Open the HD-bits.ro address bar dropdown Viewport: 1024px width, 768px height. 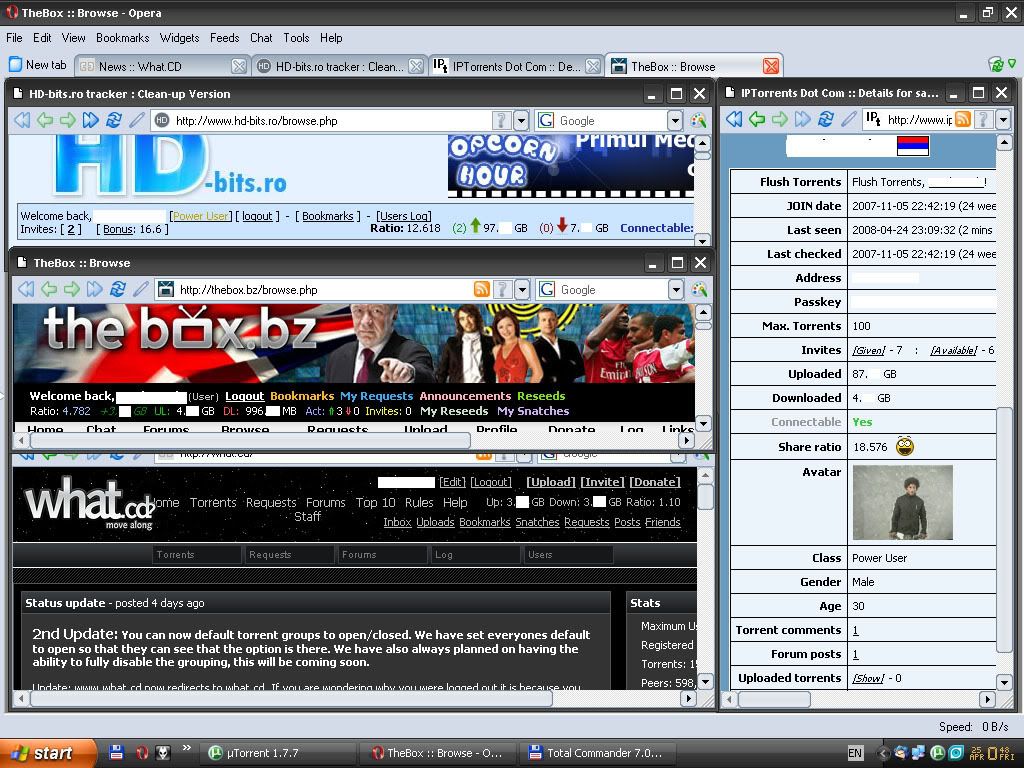[521, 120]
